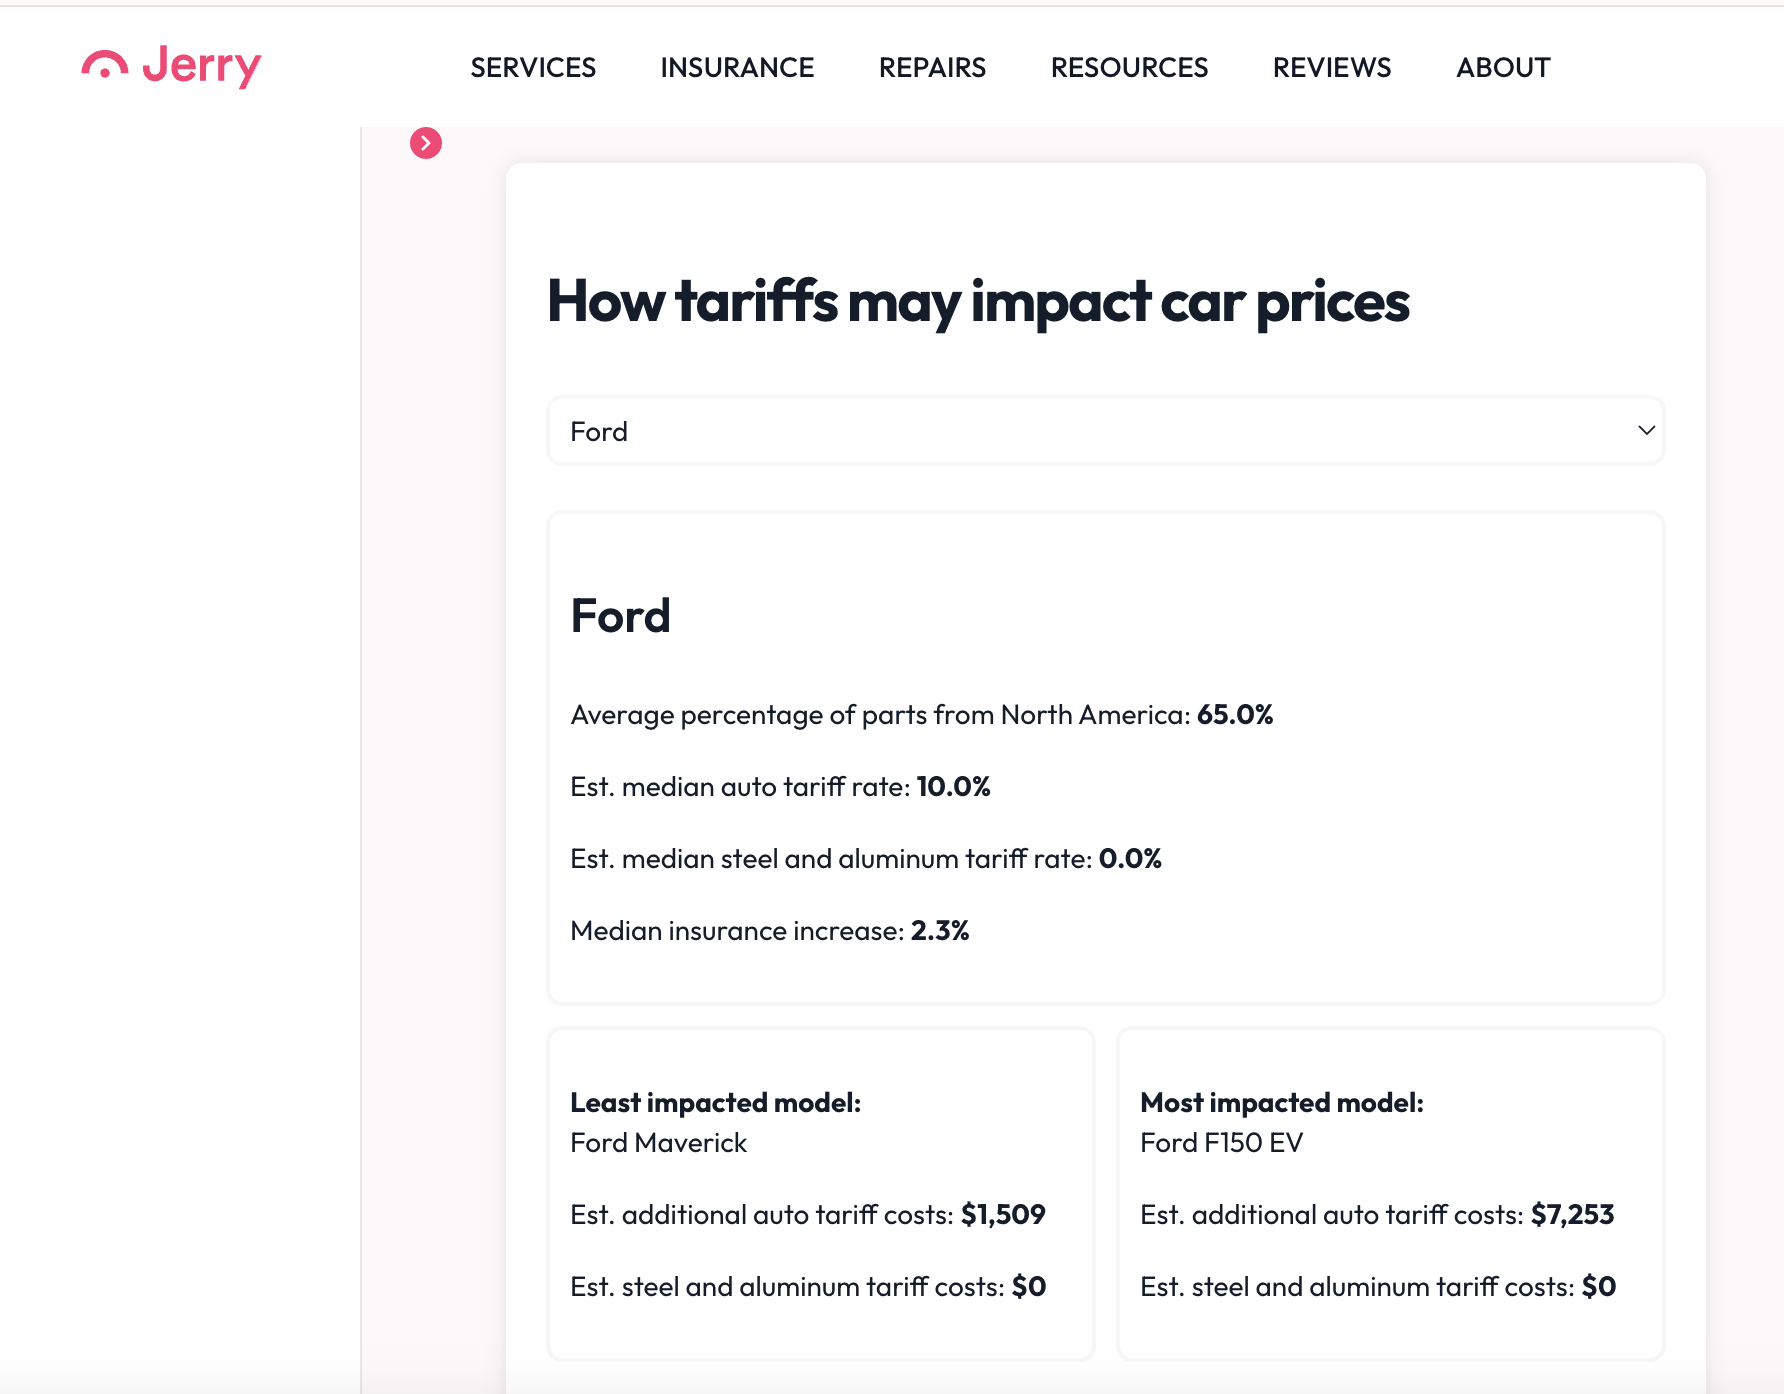
Task: Open the RESOURCES menu
Action: (x=1128, y=67)
